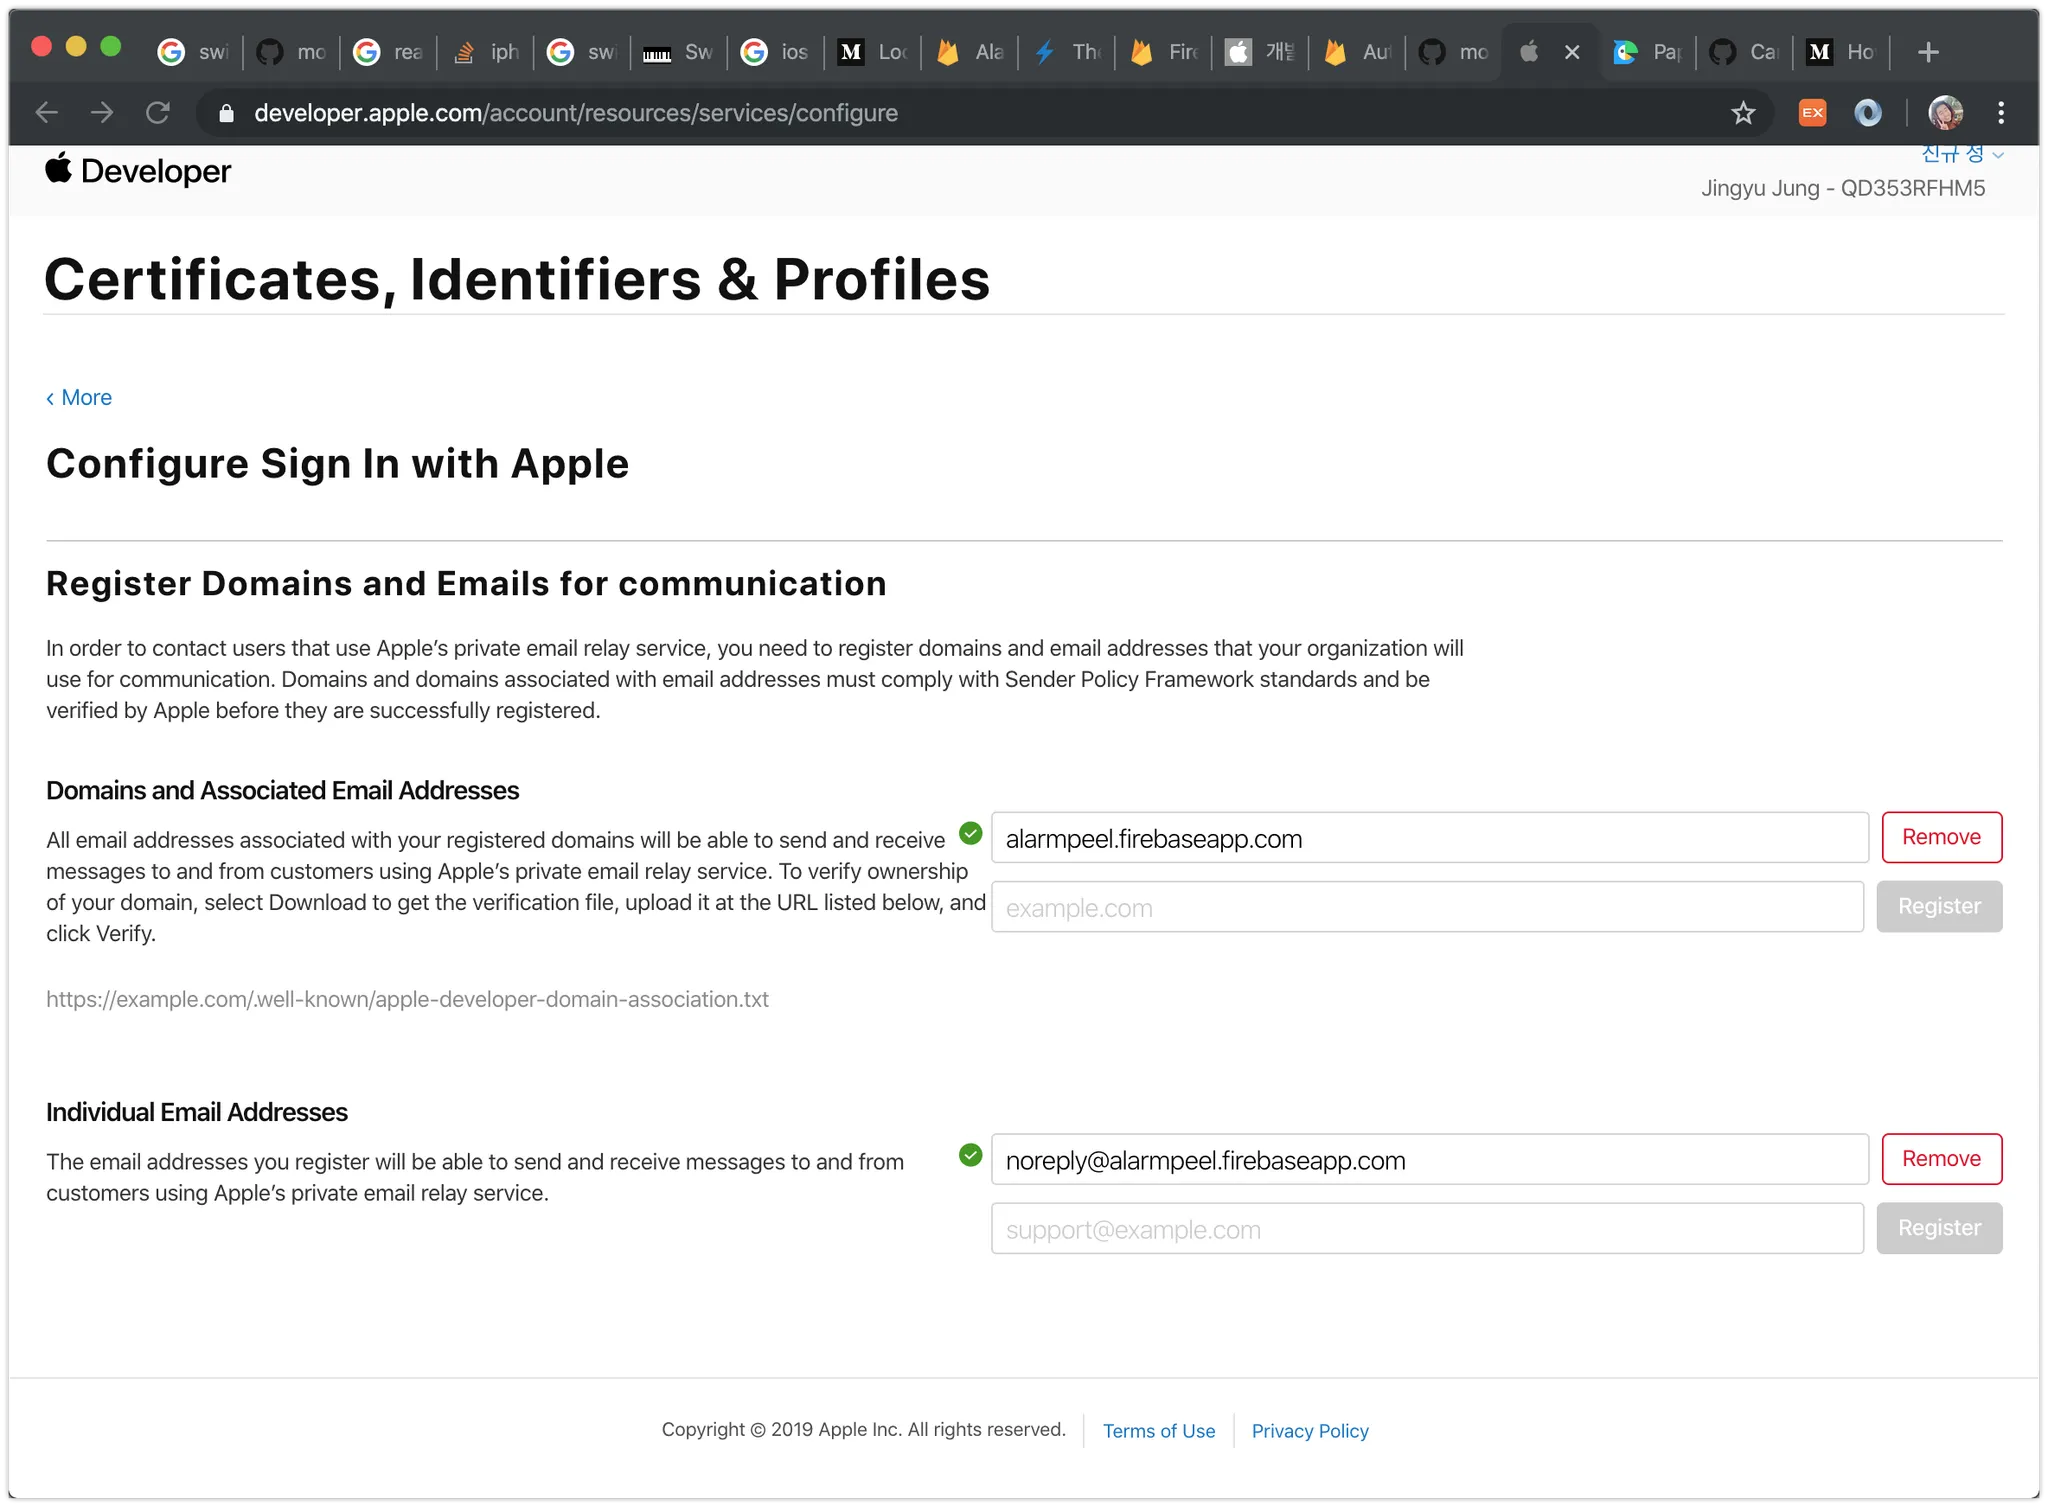Remove noreply@alarmpeel.firebaseapp.com email
This screenshot has width=2048, height=1507.
[x=1940, y=1159]
